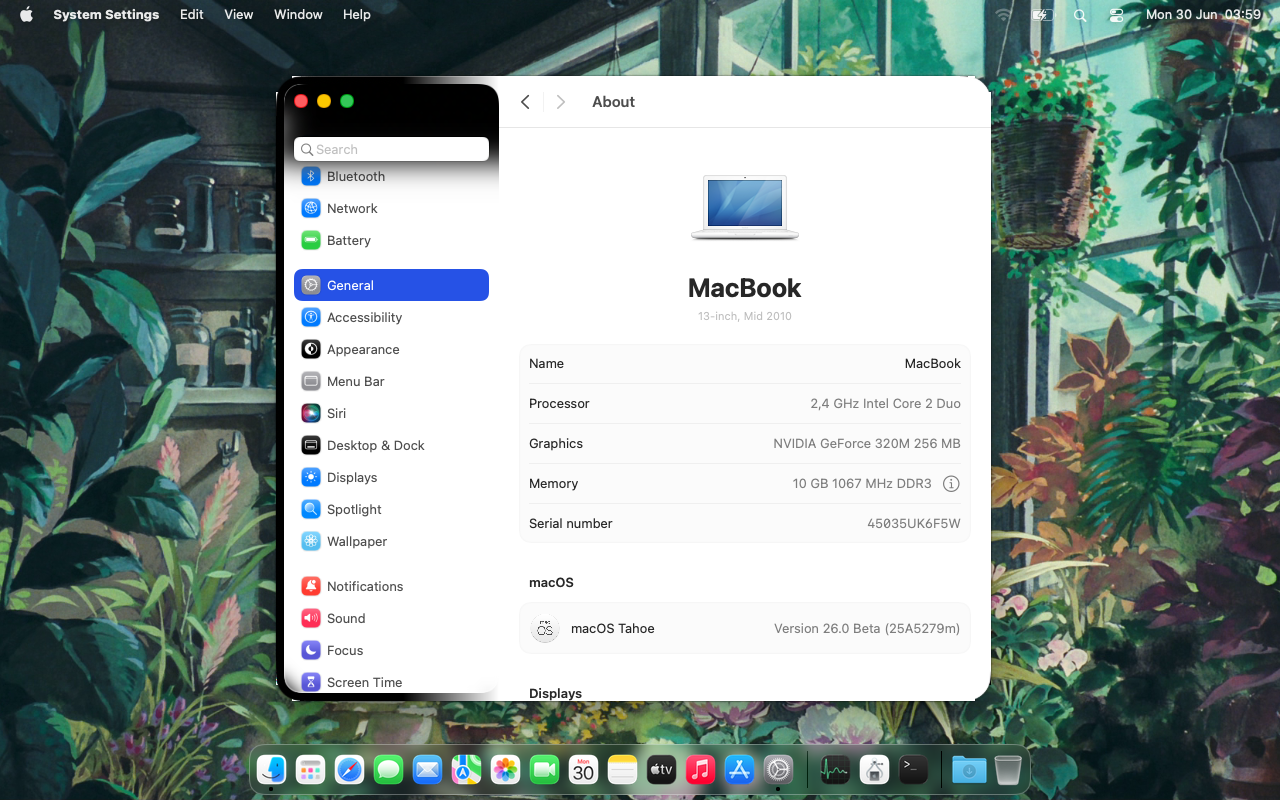The height and width of the screenshot is (800, 1280).
Task: Open the Edit menu
Action: pyautogui.click(x=192, y=14)
